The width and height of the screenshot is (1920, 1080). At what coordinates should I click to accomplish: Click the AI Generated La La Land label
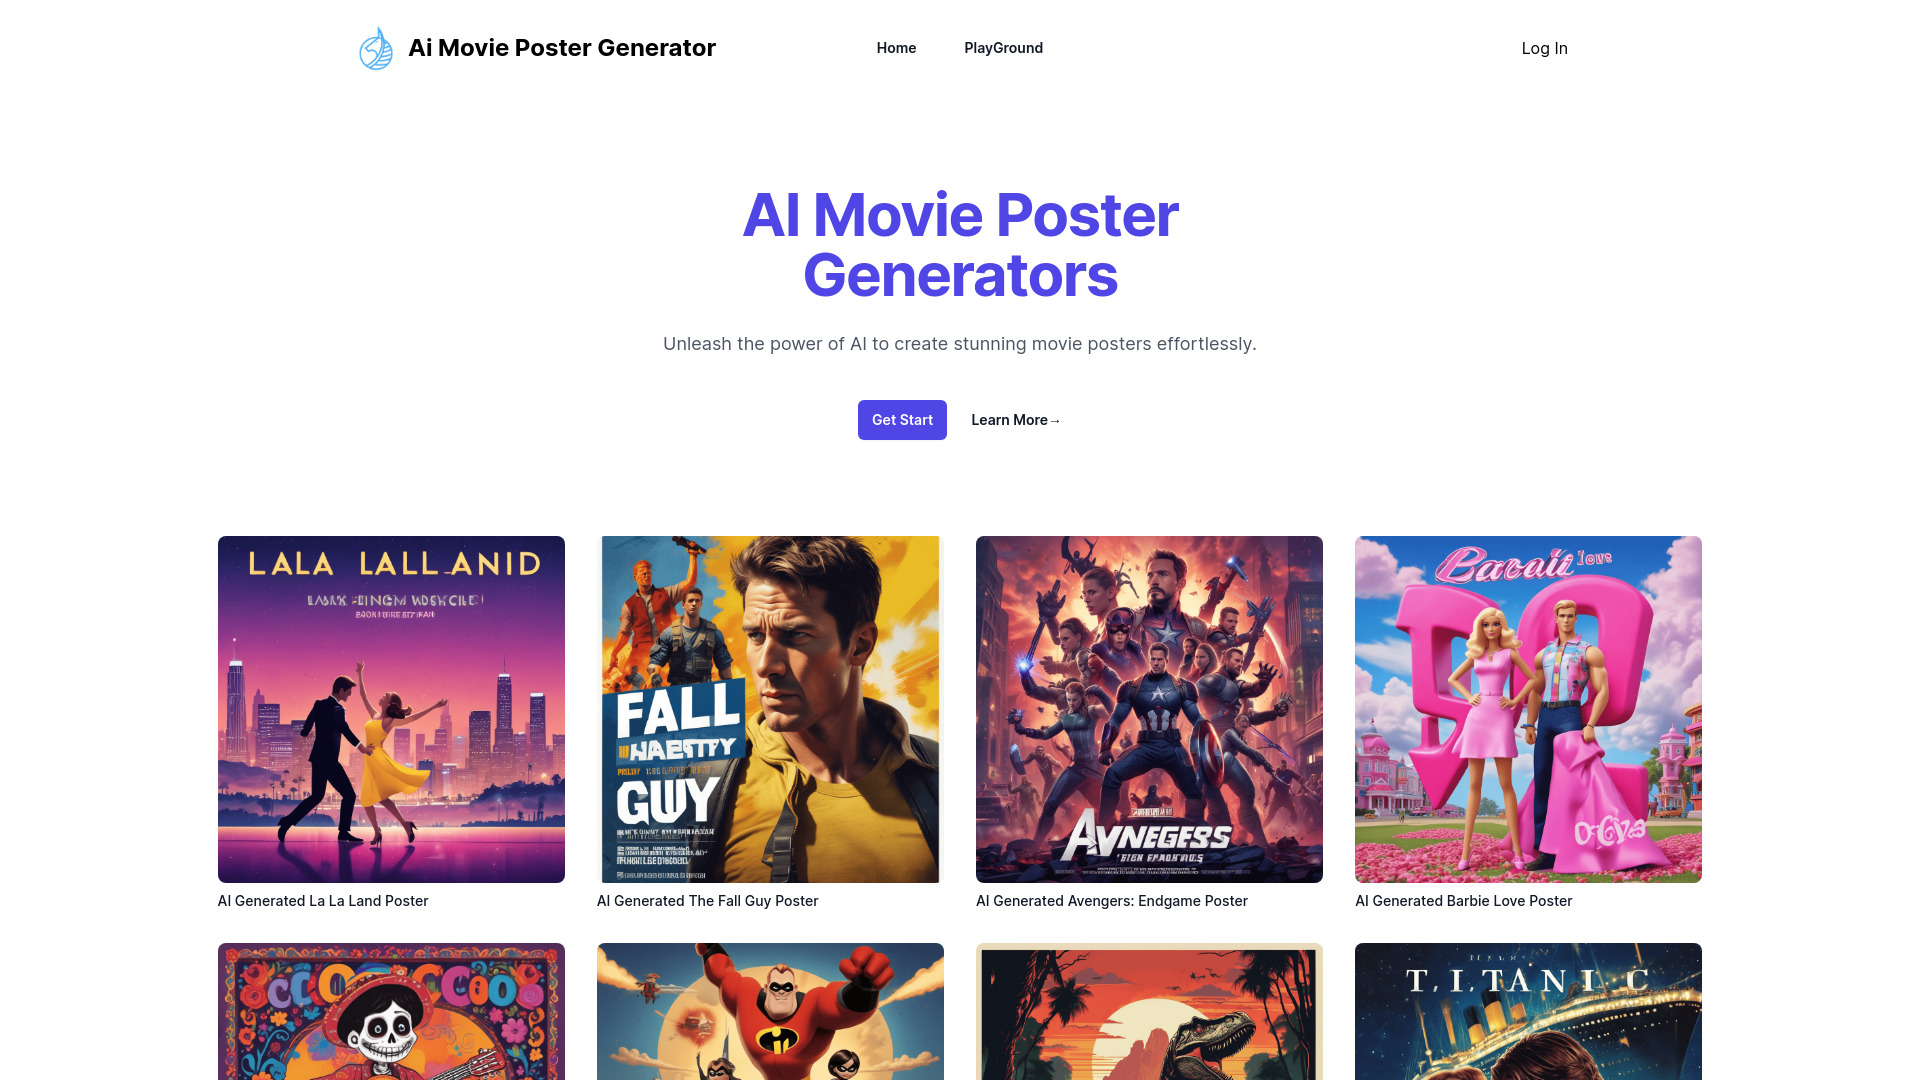coord(322,899)
